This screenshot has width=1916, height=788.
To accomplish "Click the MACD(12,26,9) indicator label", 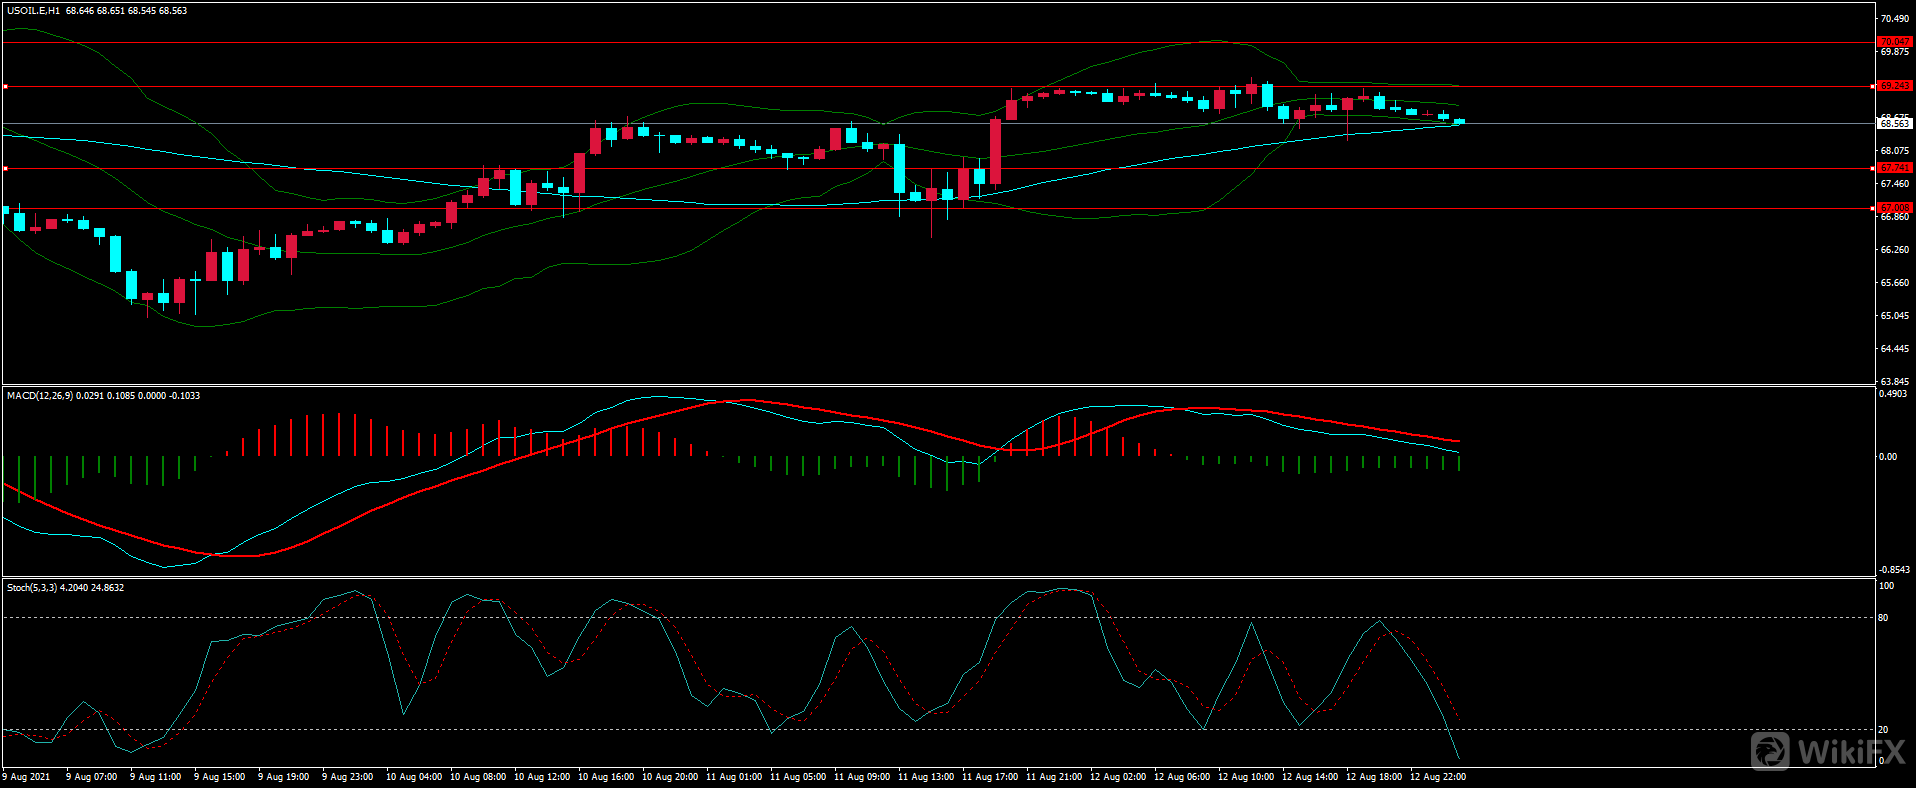I will [x=40, y=396].
